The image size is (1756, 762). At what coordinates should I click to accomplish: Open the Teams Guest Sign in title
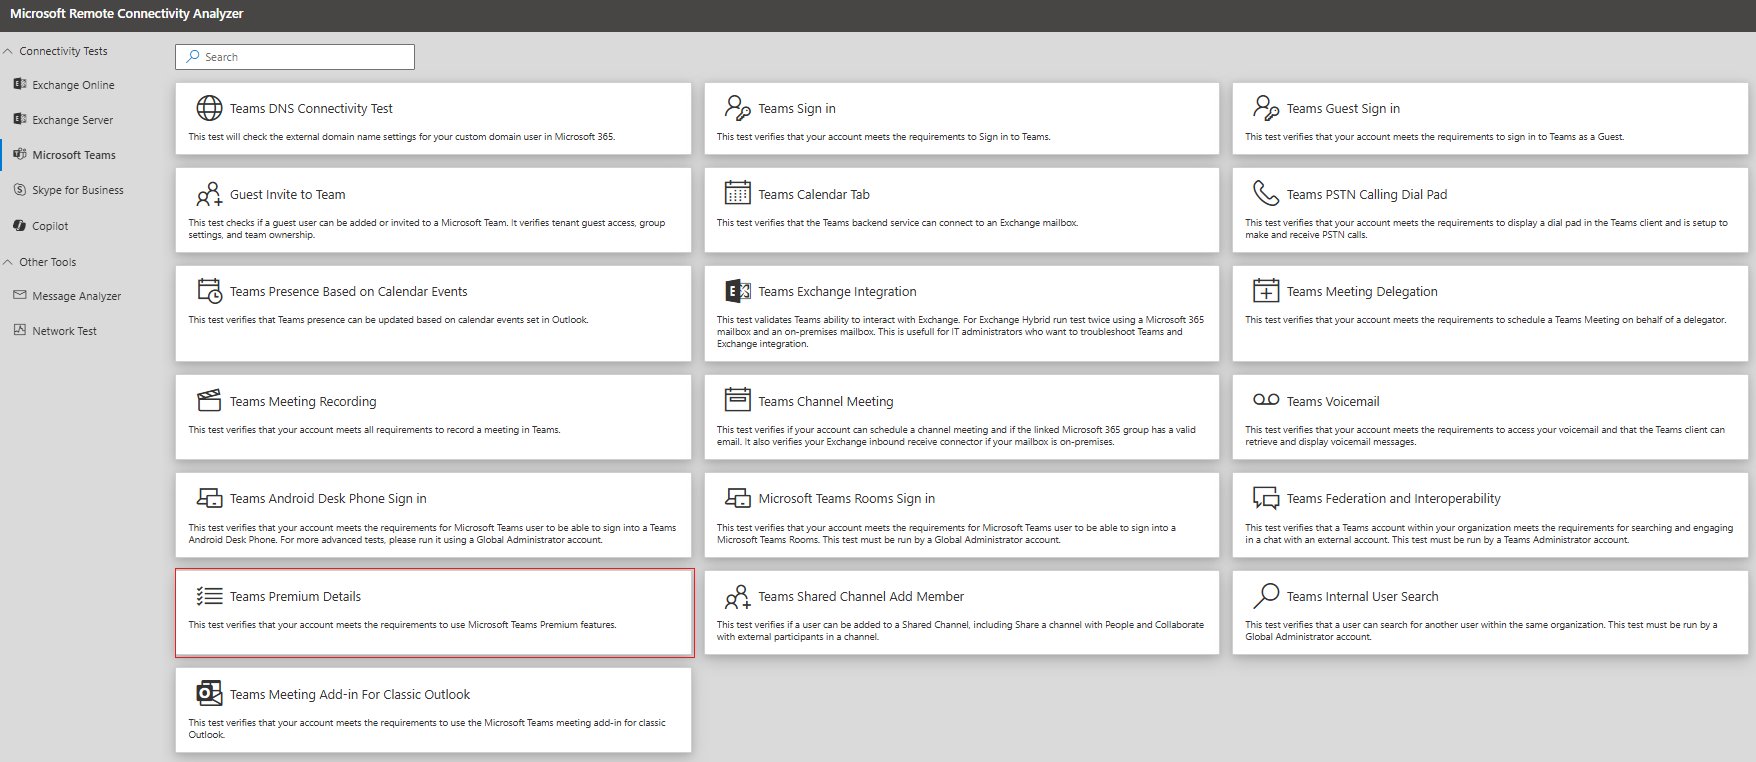coord(1343,108)
